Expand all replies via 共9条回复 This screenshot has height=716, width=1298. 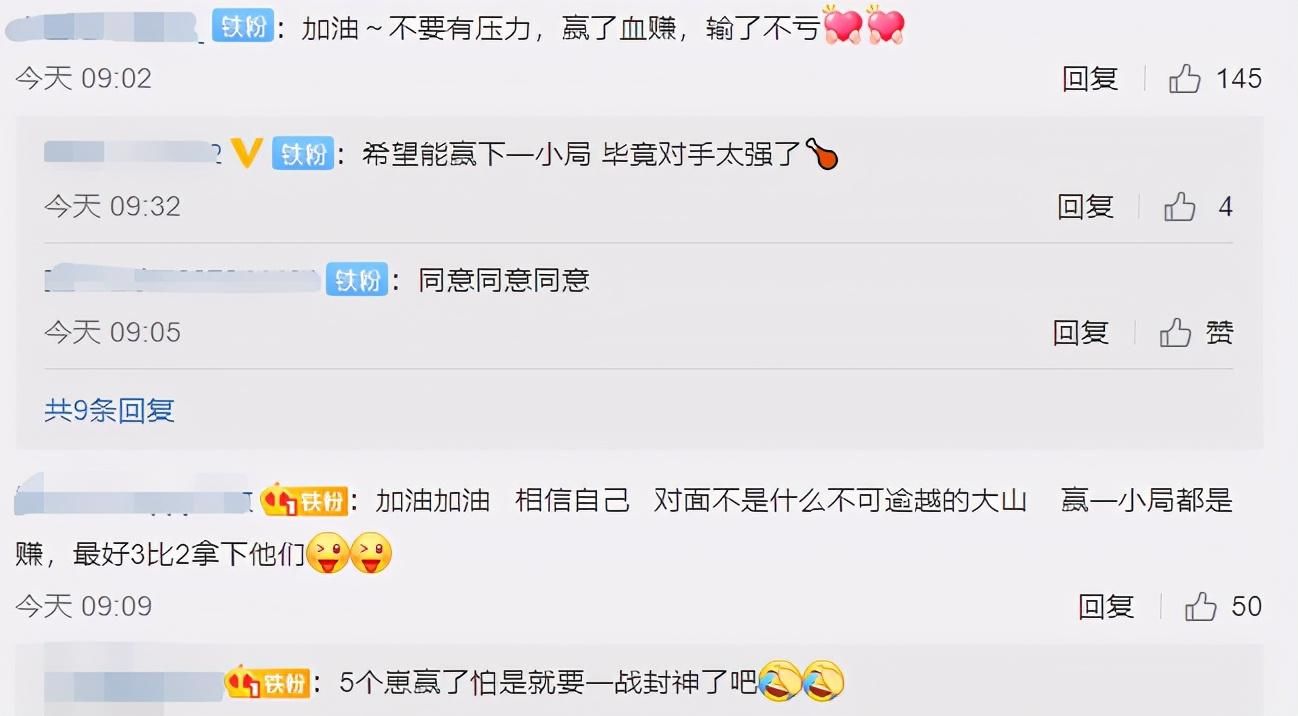click(110, 410)
